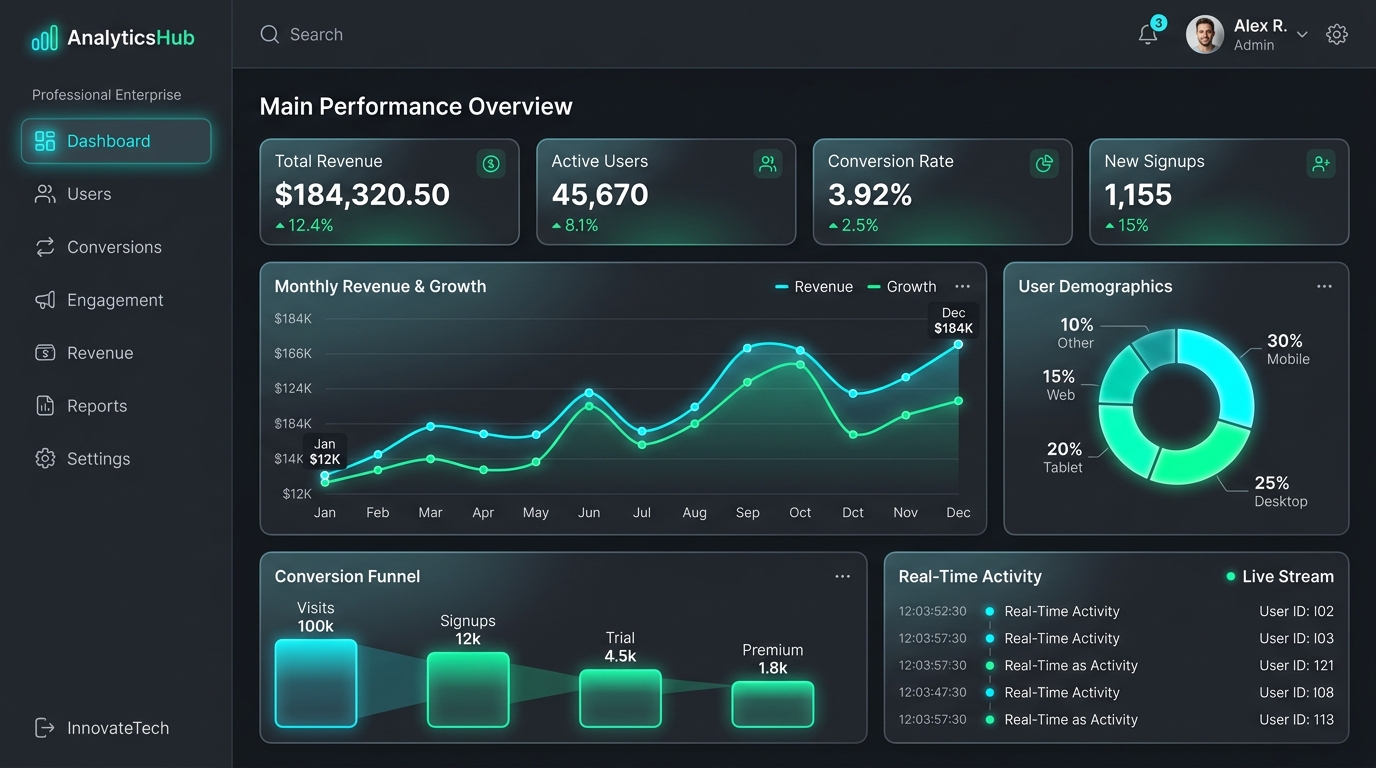
Task: Expand the Alex R. account dropdown chevron
Action: point(1302,35)
